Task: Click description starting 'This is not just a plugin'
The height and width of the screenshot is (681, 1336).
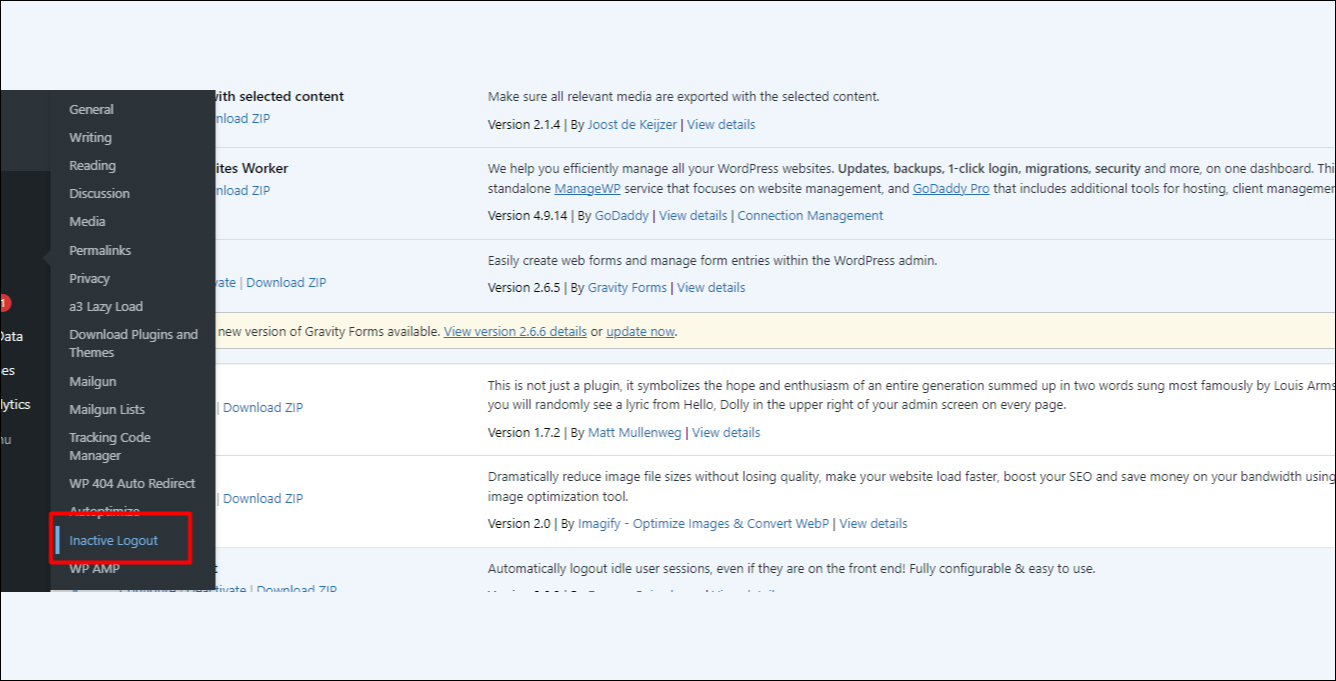Action: (911, 395)
